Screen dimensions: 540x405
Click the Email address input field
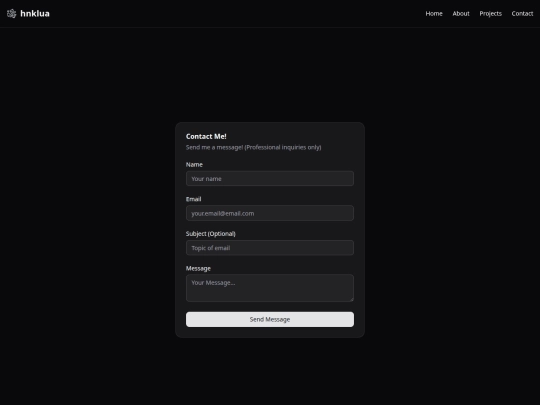pyautogui.click(x=270, y=213)
